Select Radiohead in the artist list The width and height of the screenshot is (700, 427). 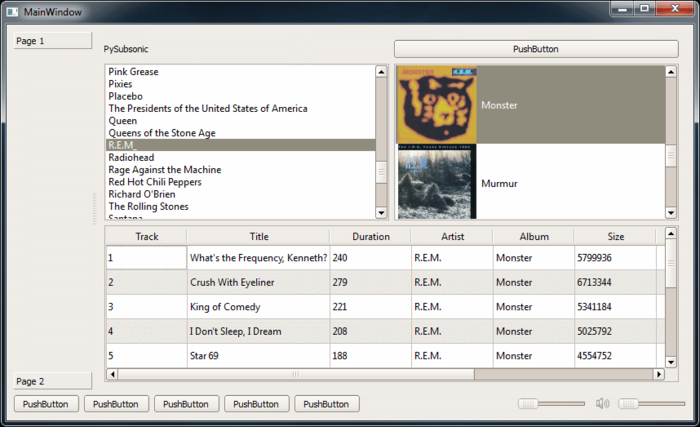click(241, 157)
